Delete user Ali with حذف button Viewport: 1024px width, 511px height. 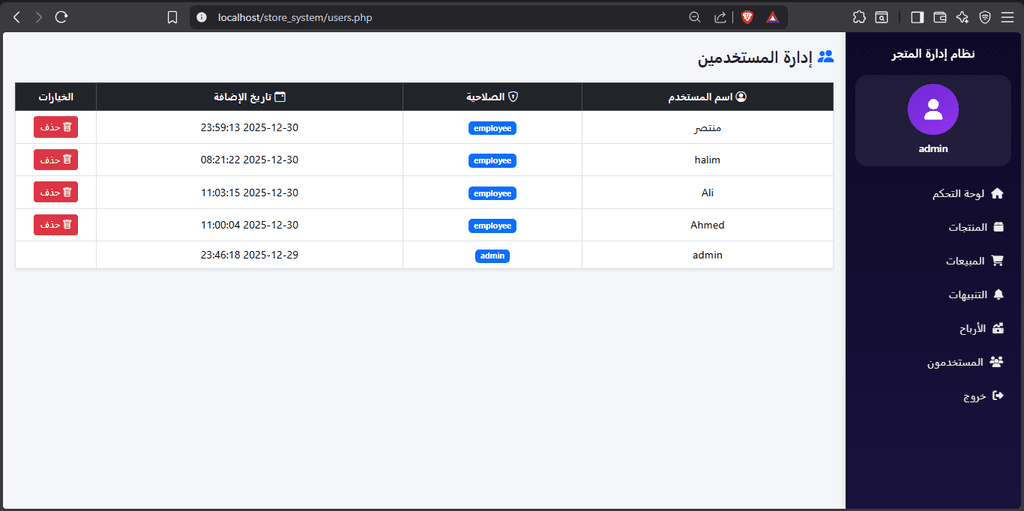[x=56, y=192]
